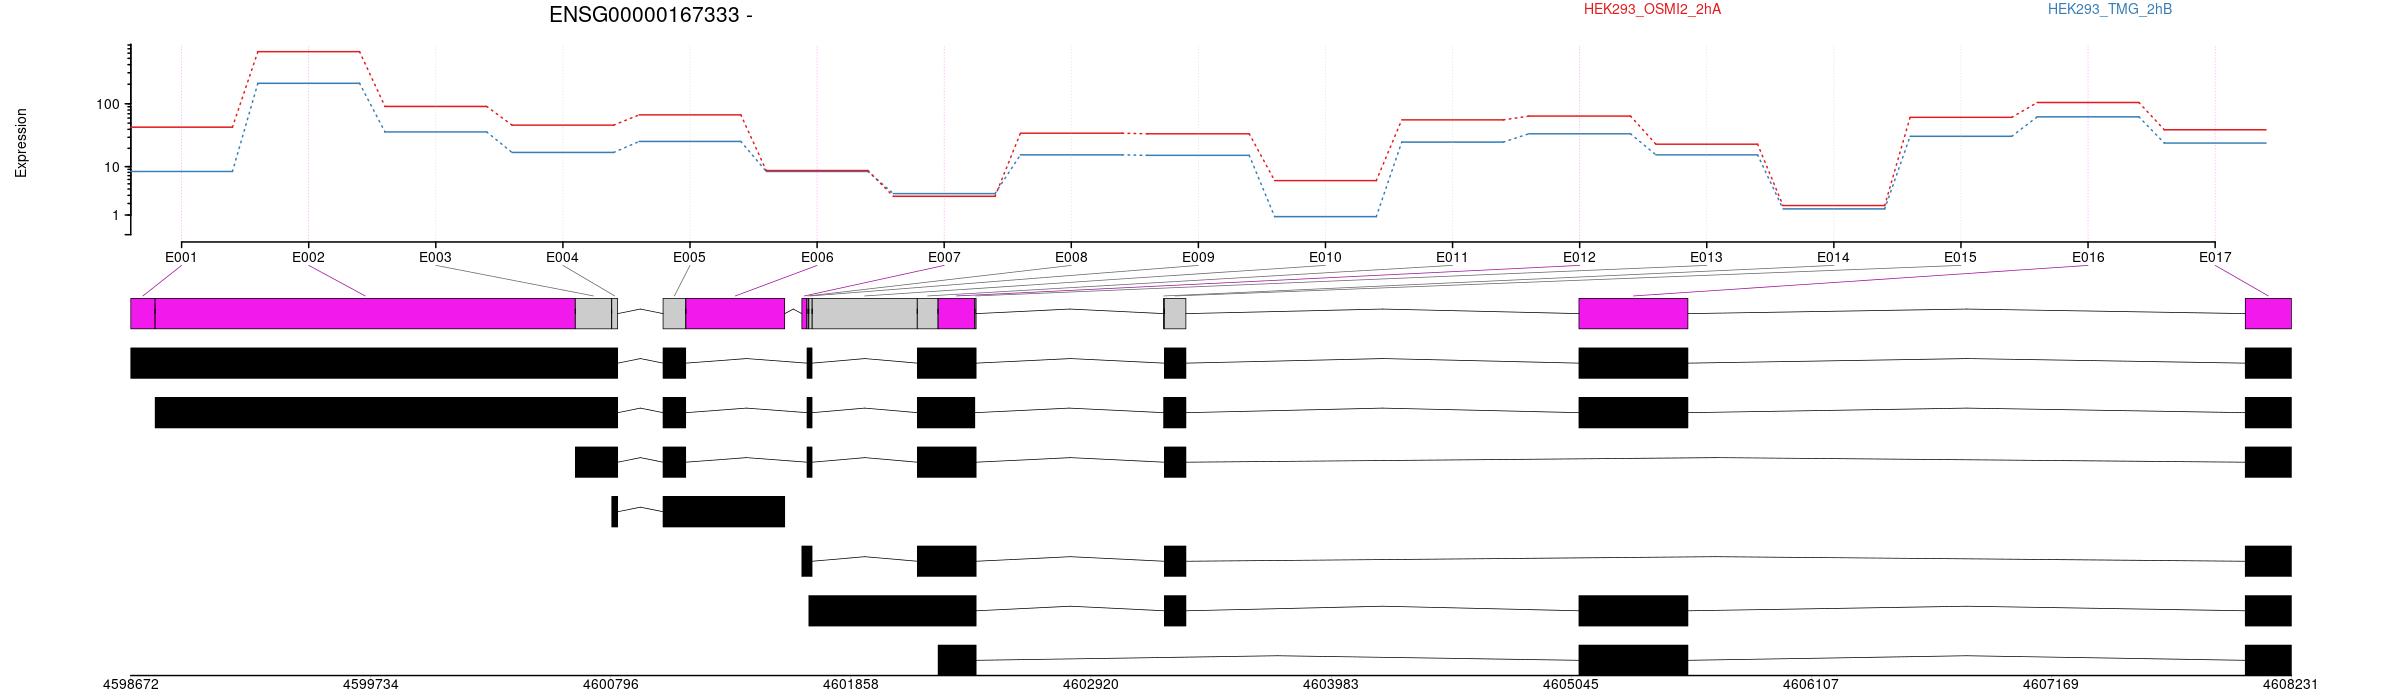This screenshot has width=2400, height=700.
Task: Click exon label E017
Action: pyautogui.click(x=2215, y=257)
